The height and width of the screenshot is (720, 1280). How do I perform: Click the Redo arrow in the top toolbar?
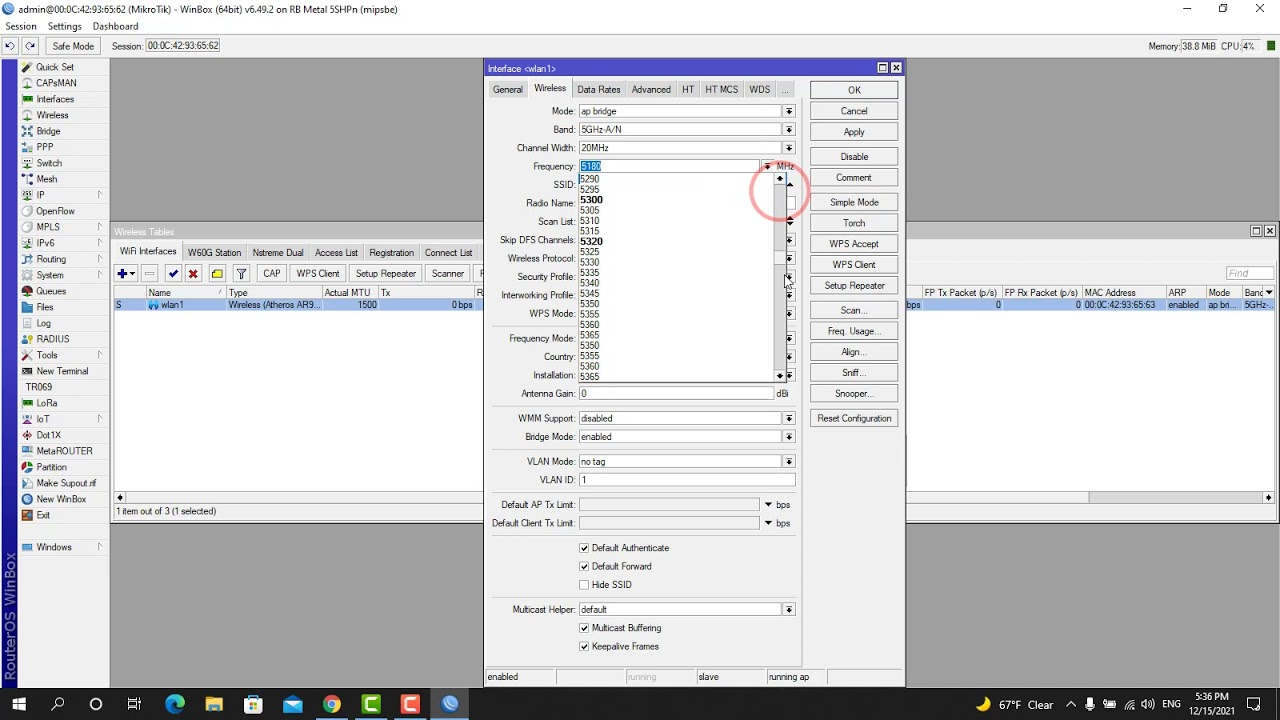(30, 46)
